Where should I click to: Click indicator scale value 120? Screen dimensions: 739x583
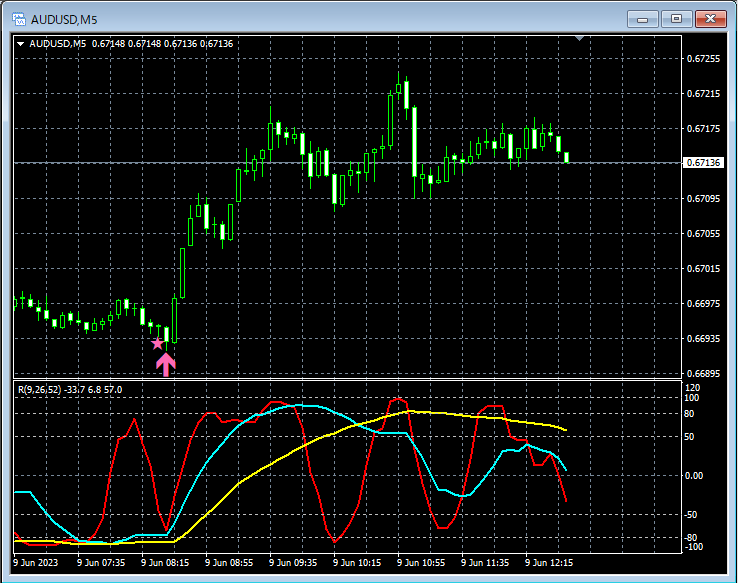click(x=693, y=387)
